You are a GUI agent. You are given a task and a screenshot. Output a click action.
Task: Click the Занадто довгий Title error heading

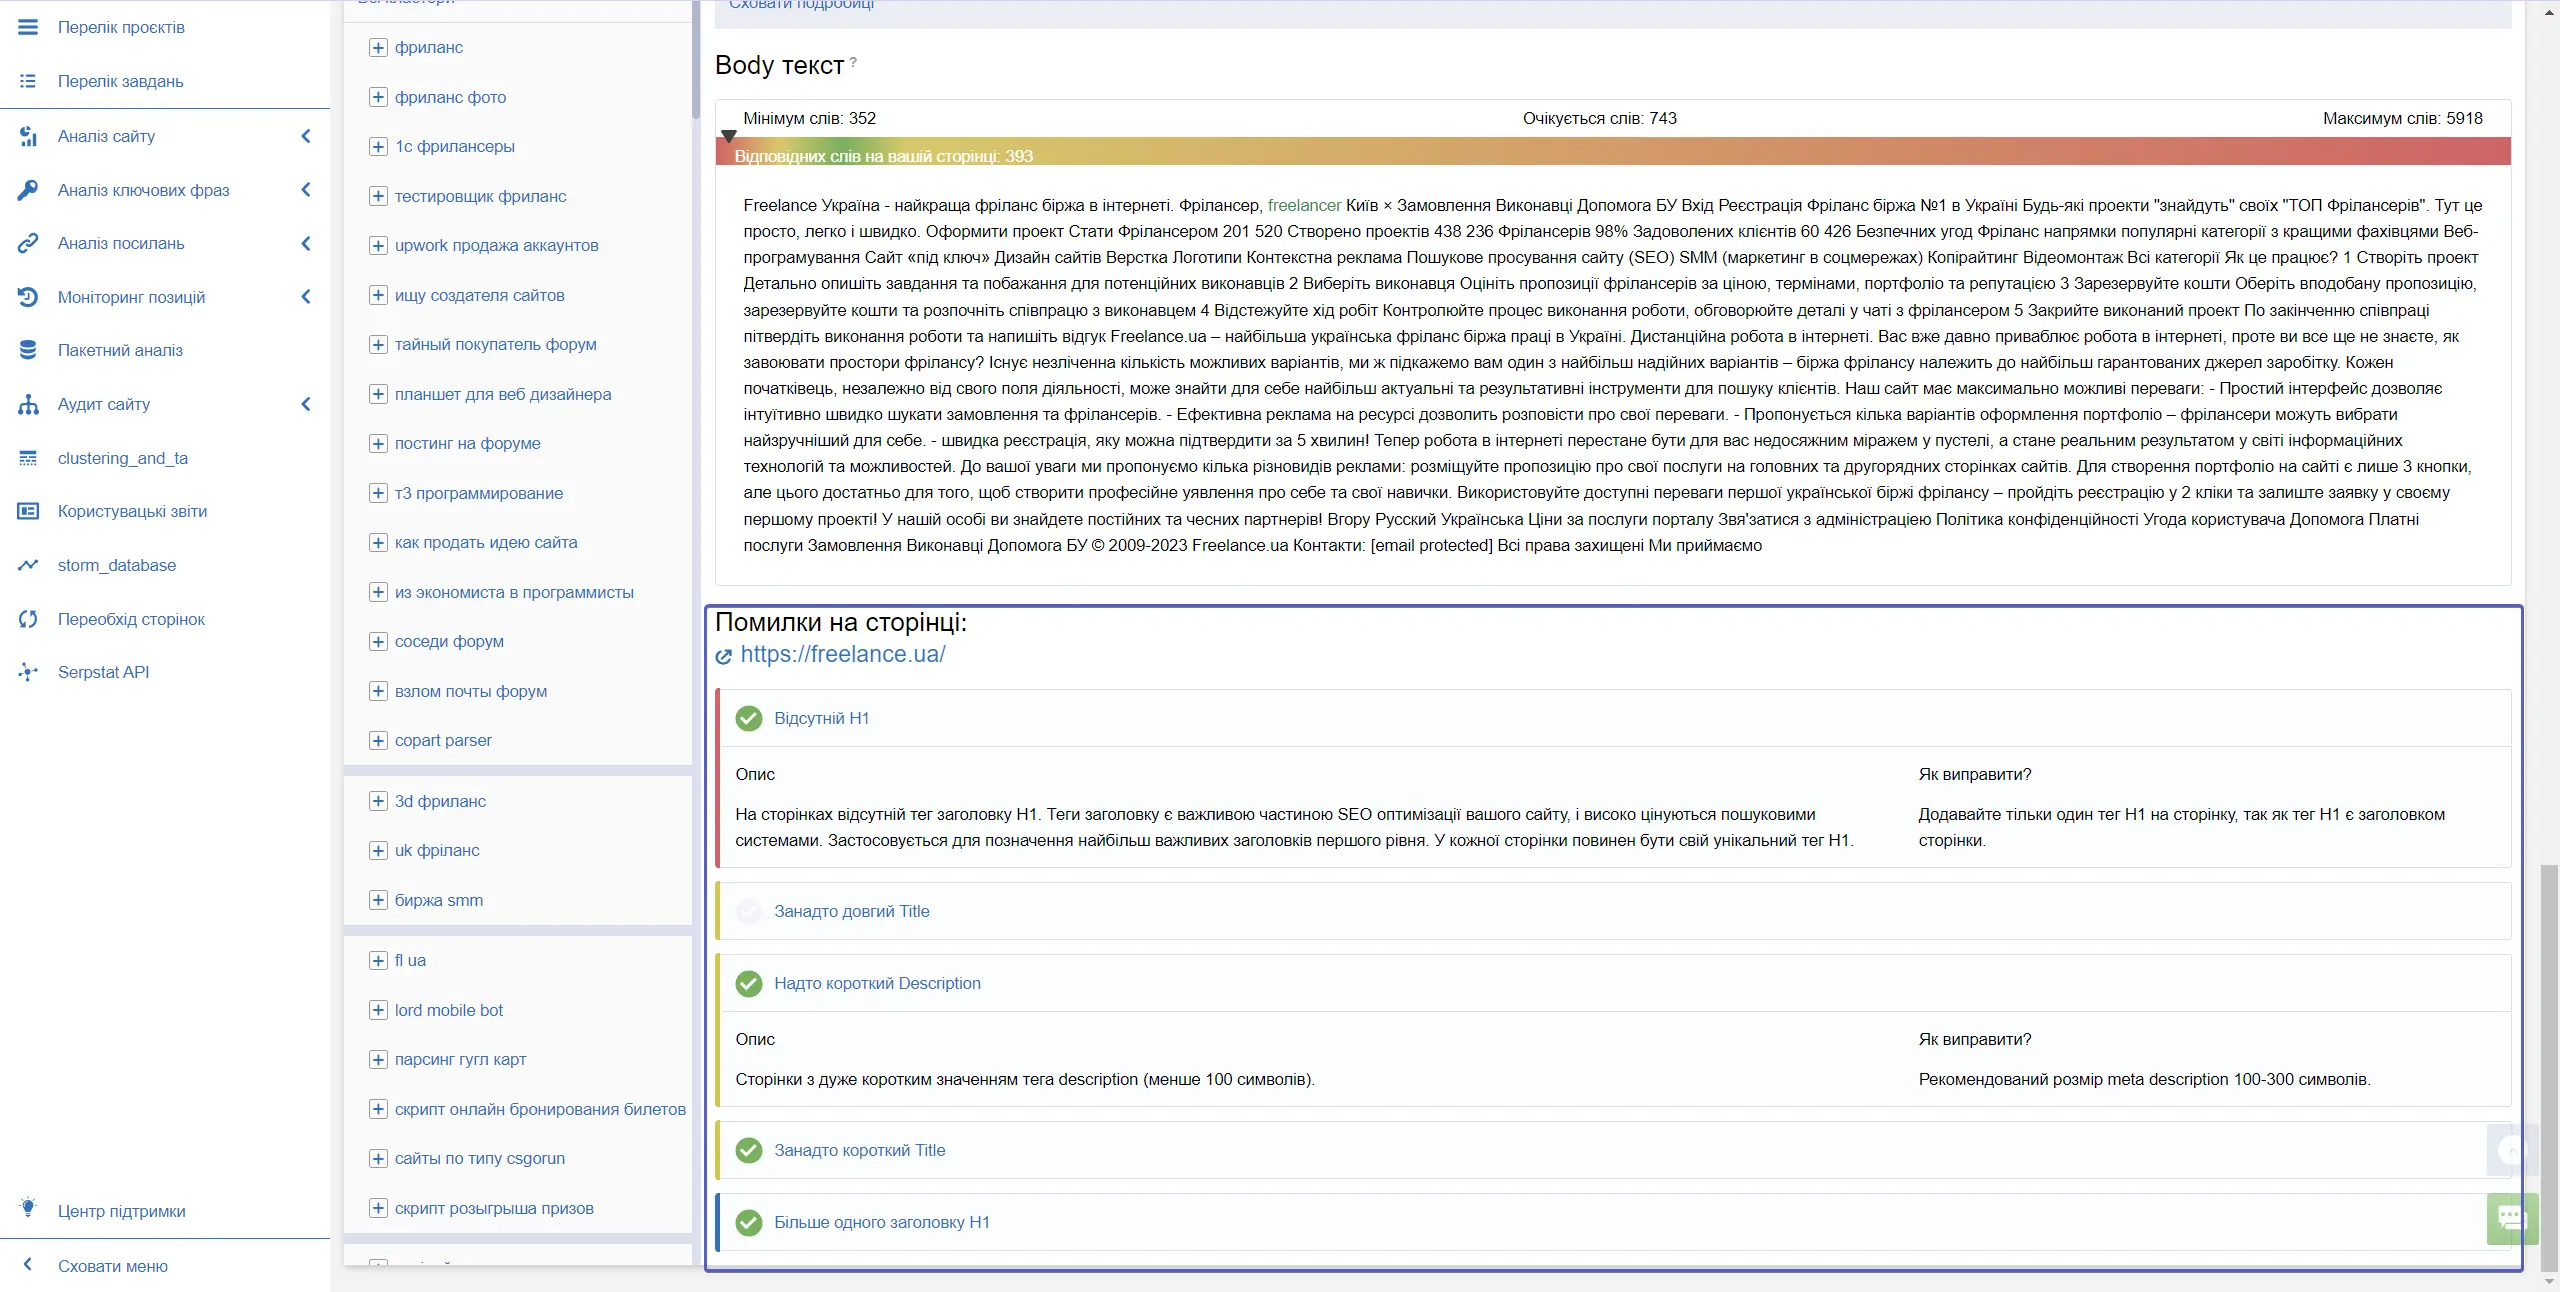click(851, 911)
